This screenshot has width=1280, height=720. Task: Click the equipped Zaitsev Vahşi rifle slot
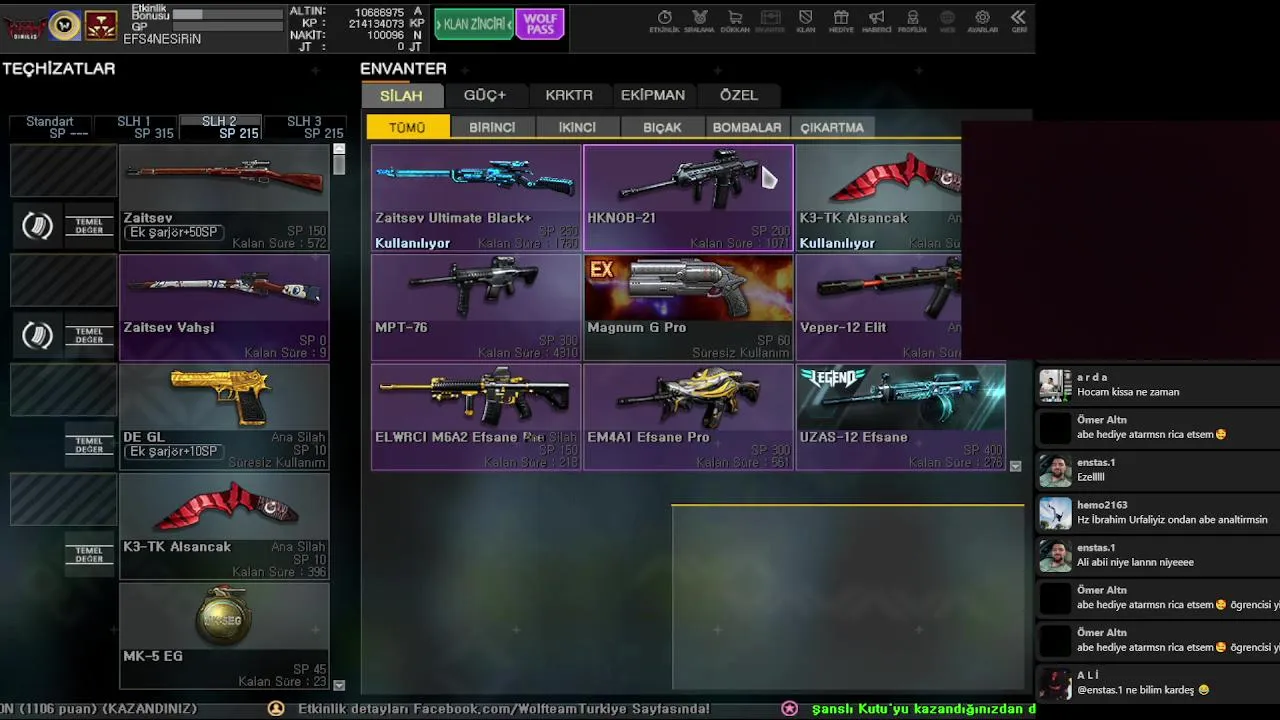pos(224,307)
